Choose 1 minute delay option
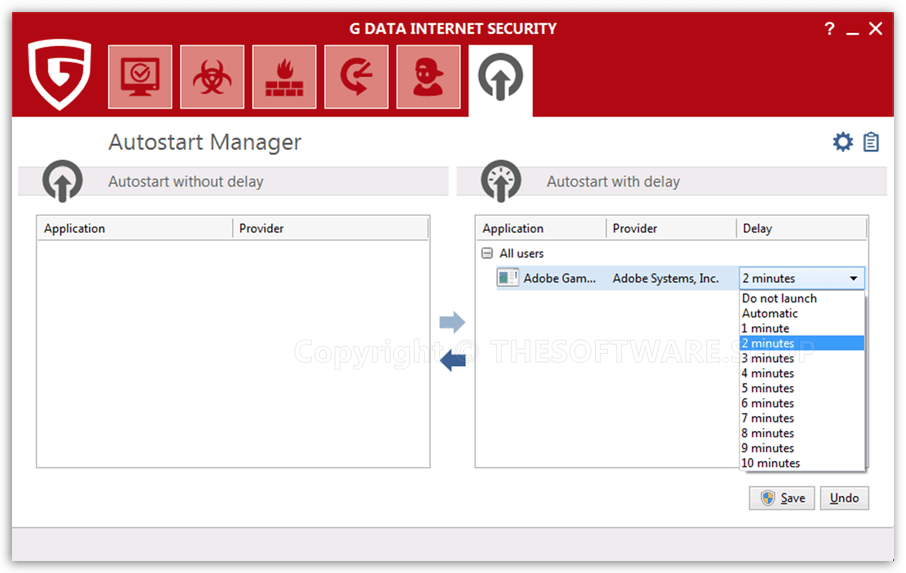906x573 pixels. coord(802,328)
